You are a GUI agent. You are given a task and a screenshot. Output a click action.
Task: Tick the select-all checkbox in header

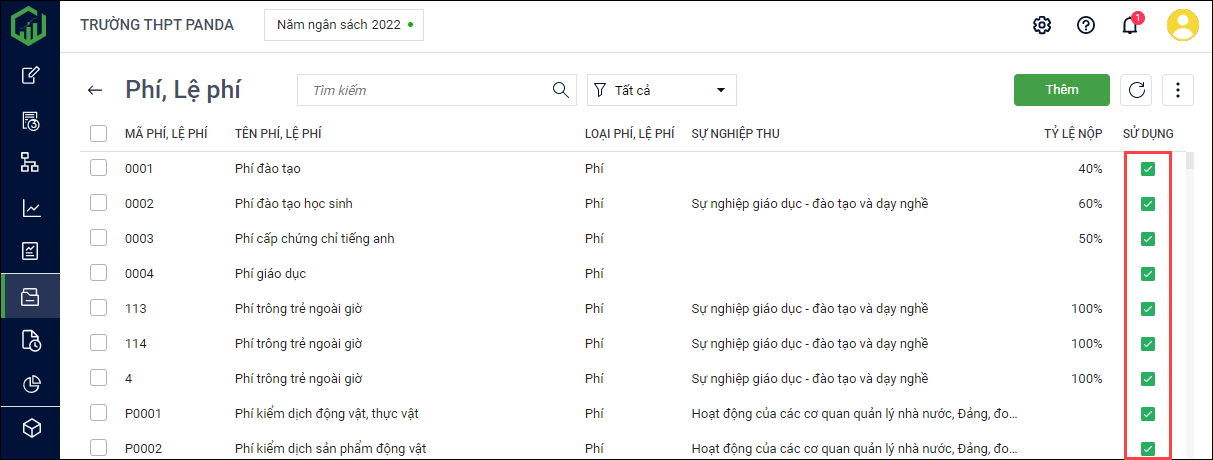click(98, 133)
